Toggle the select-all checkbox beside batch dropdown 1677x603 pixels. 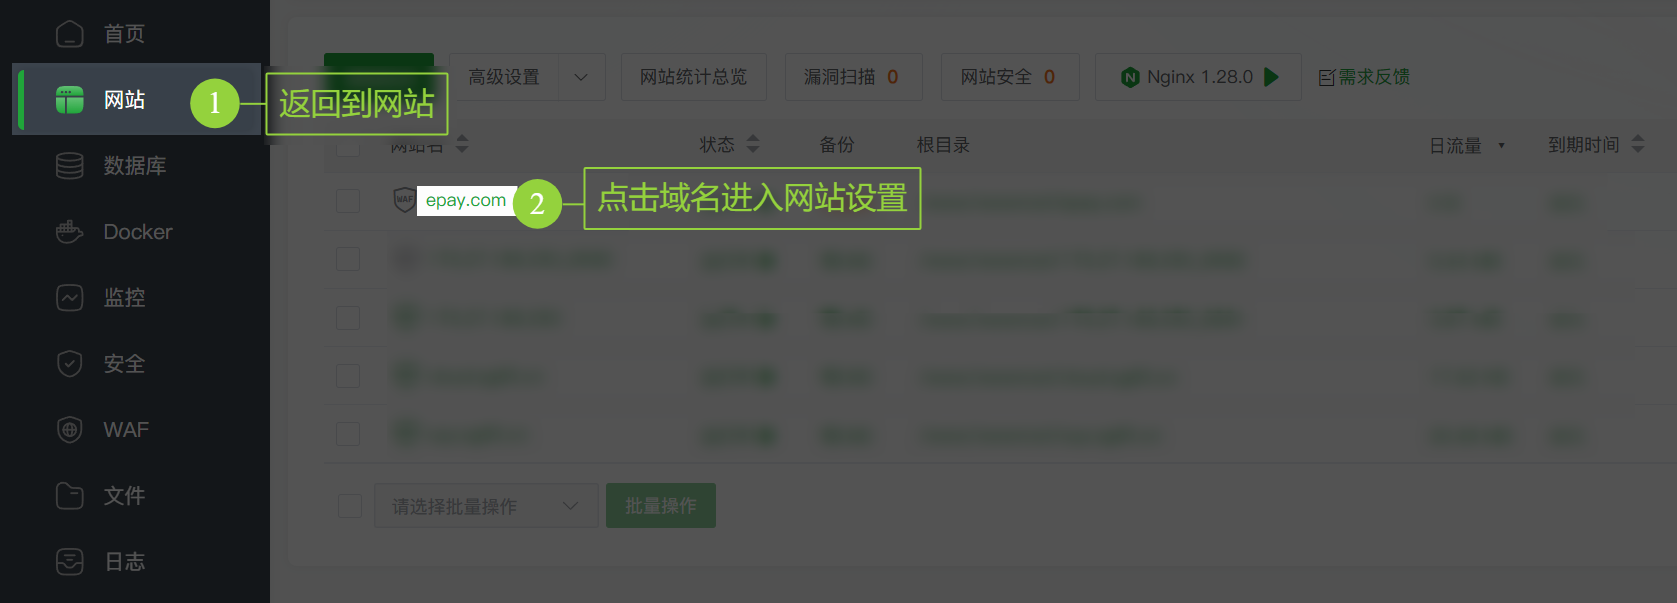[350, 506]
